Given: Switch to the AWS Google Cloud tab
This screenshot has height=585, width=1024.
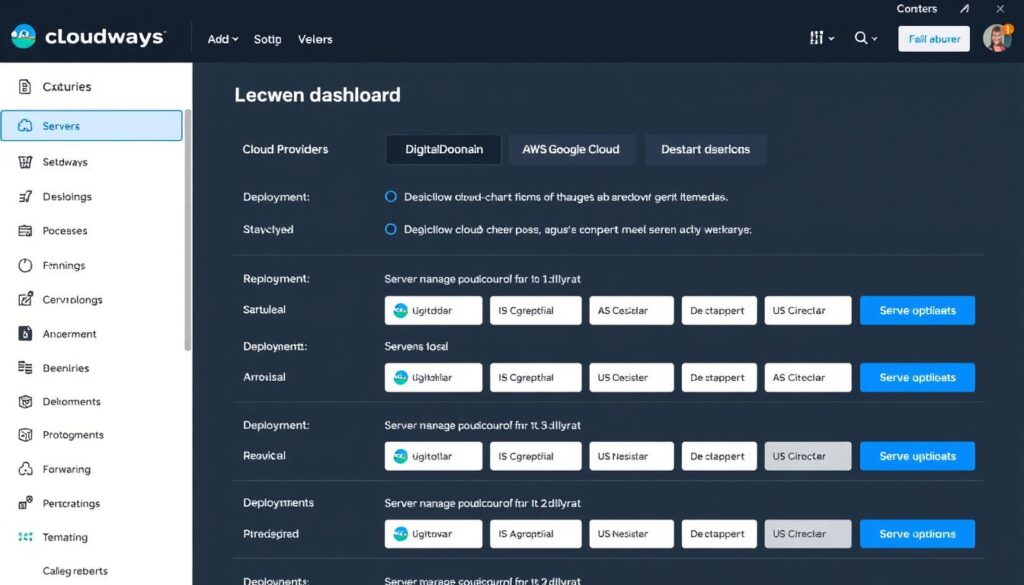Looking at the screenshot, I should [571, 149].
